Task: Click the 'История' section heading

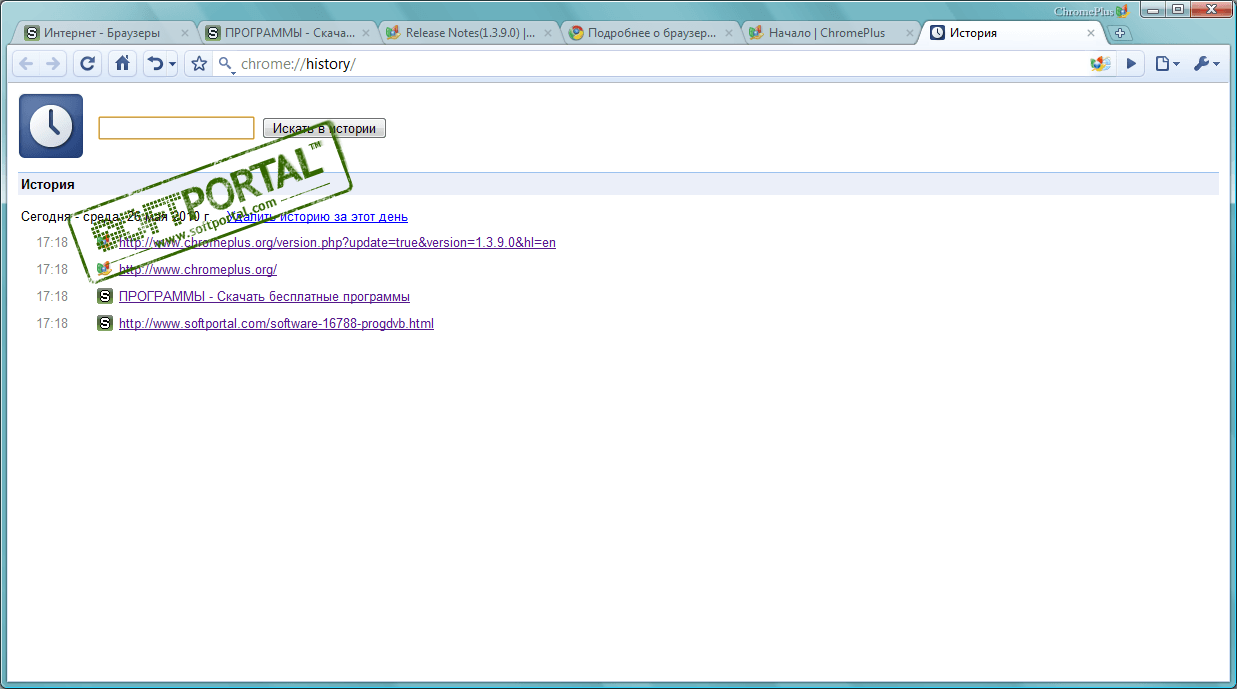Action: pos(48,184)
